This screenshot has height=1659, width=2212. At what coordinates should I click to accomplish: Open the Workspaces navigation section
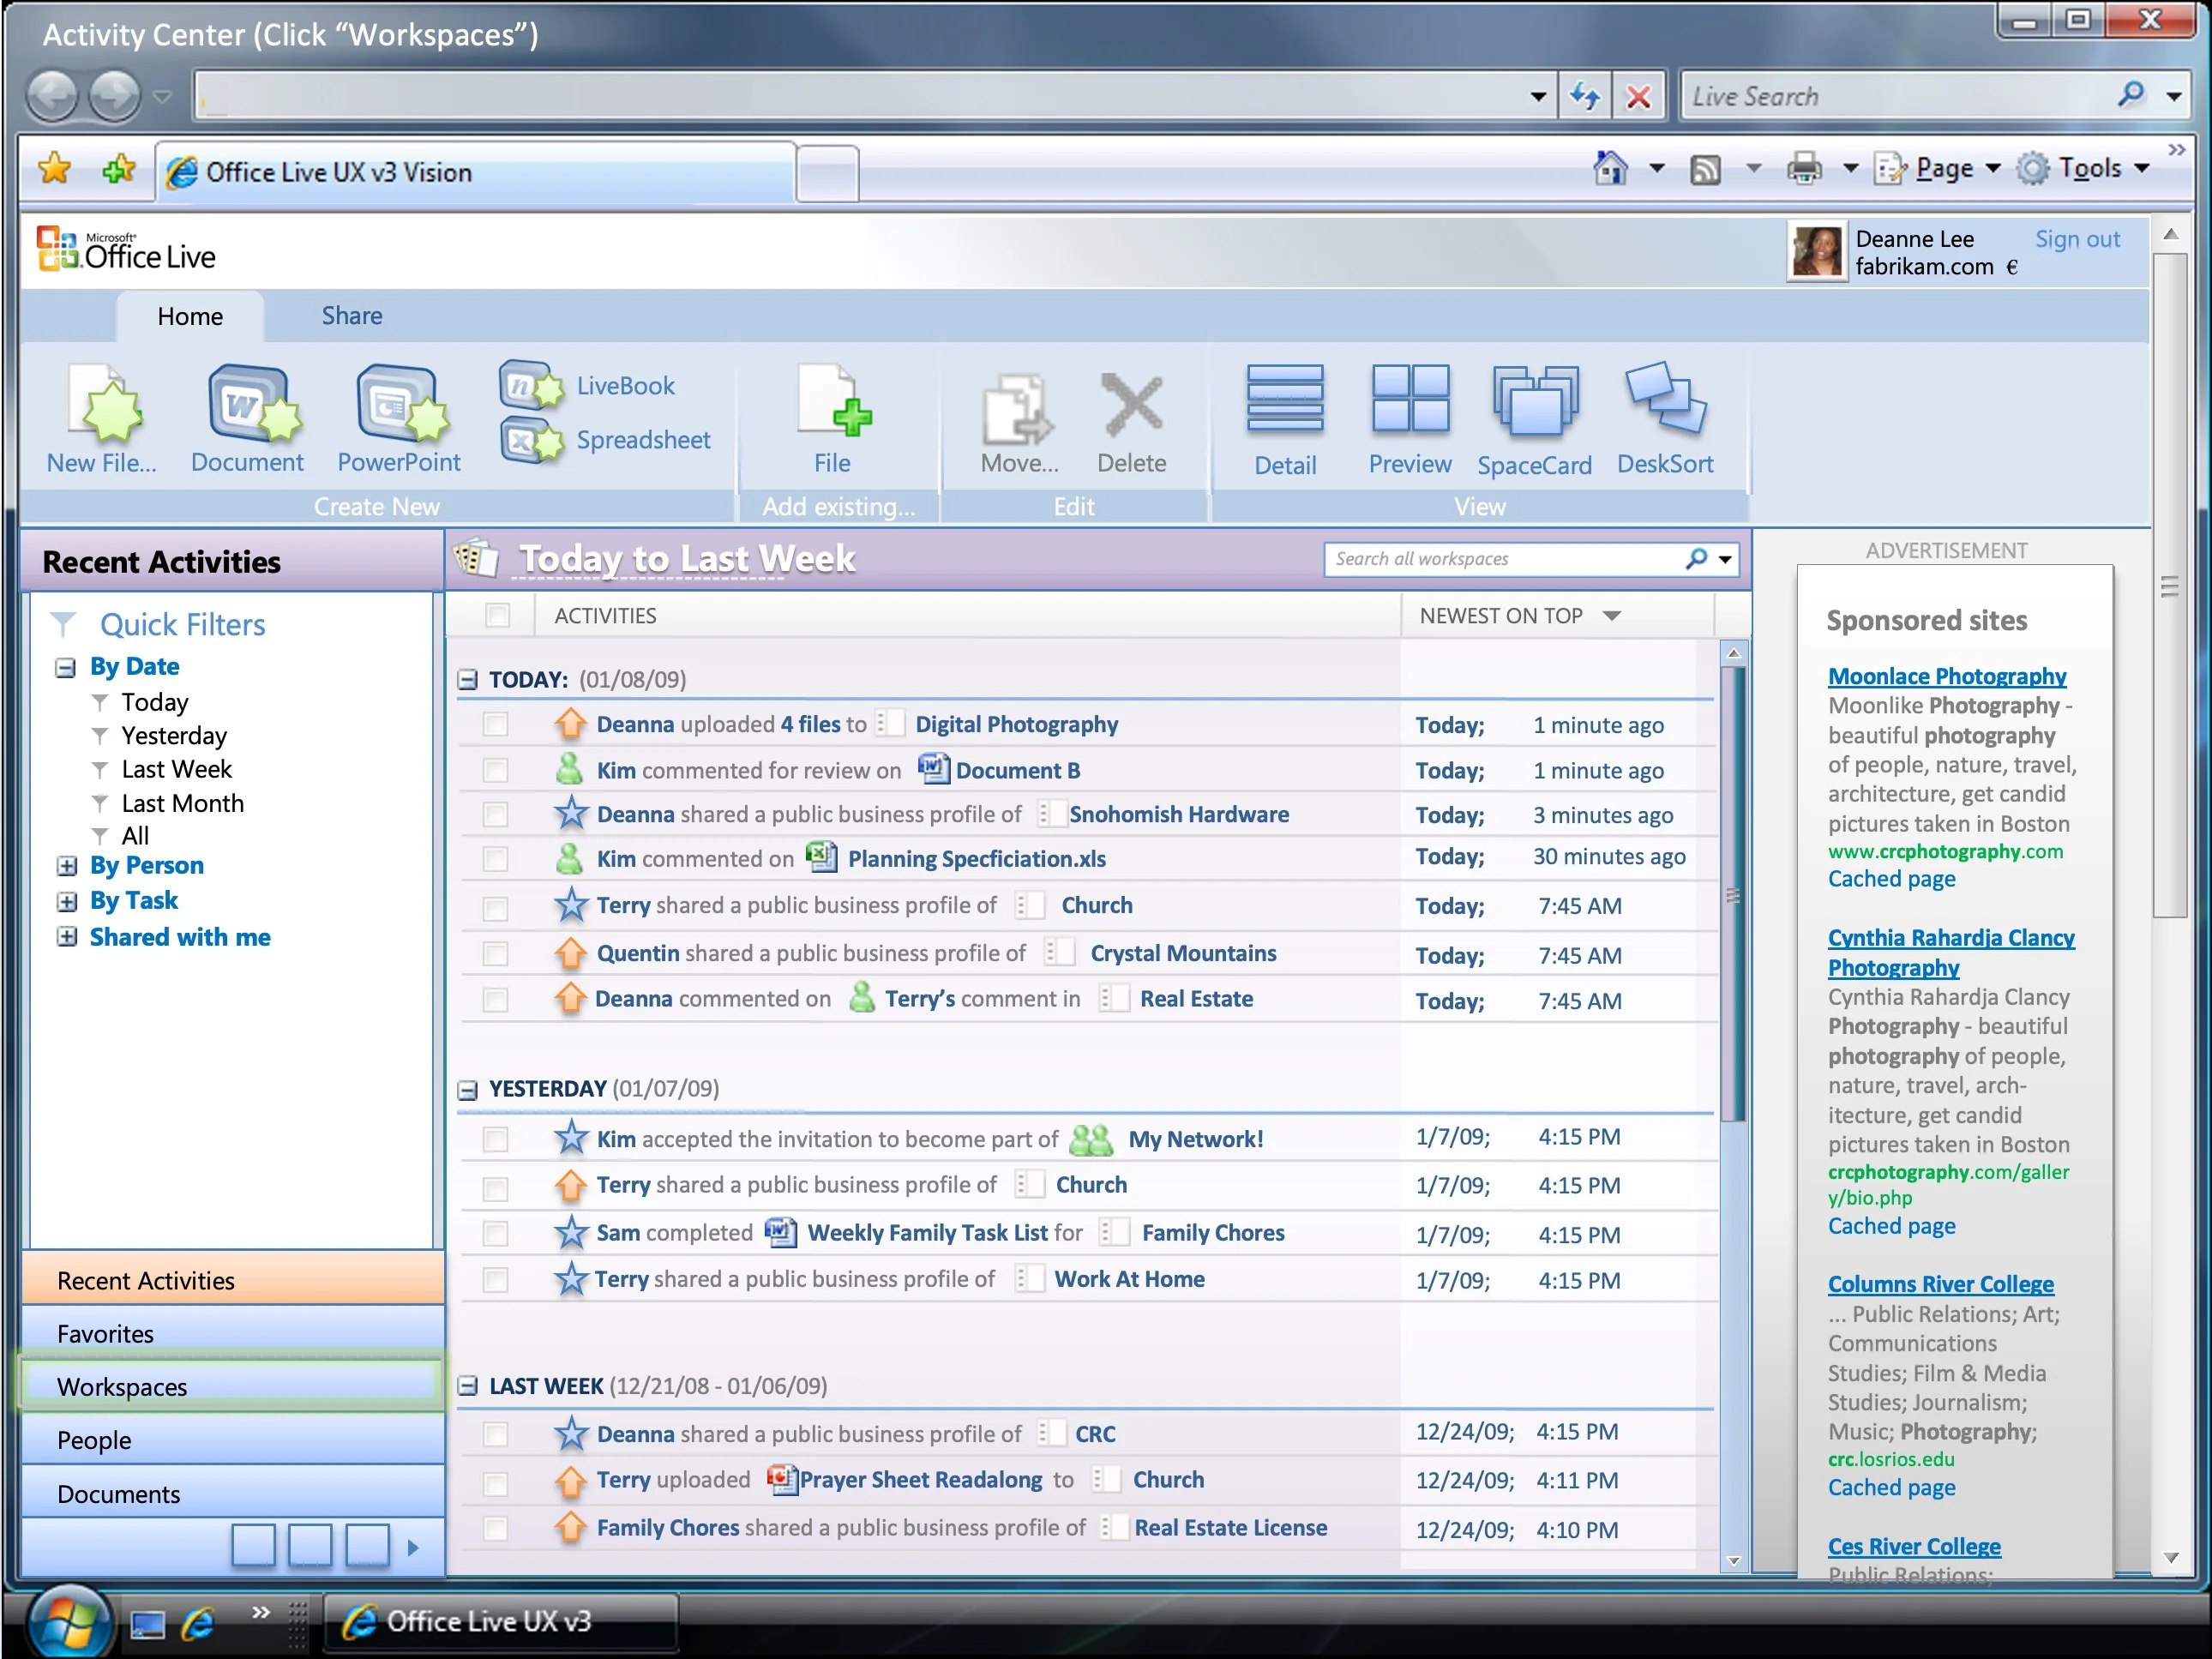[232, 1386]
